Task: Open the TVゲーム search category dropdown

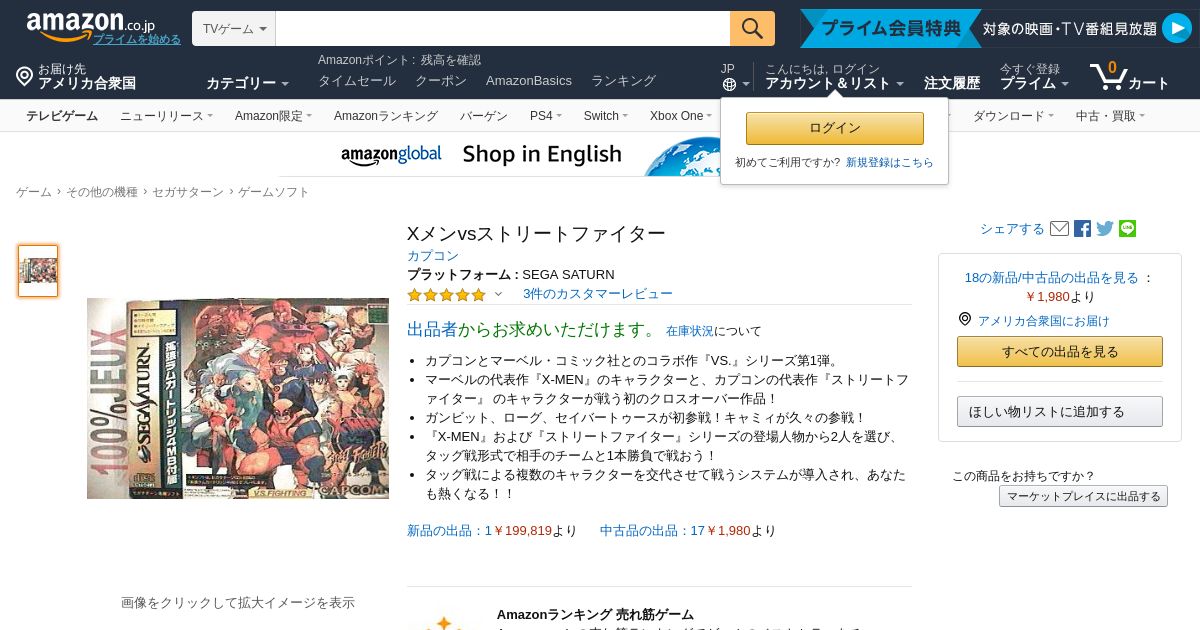Action: 234,29
